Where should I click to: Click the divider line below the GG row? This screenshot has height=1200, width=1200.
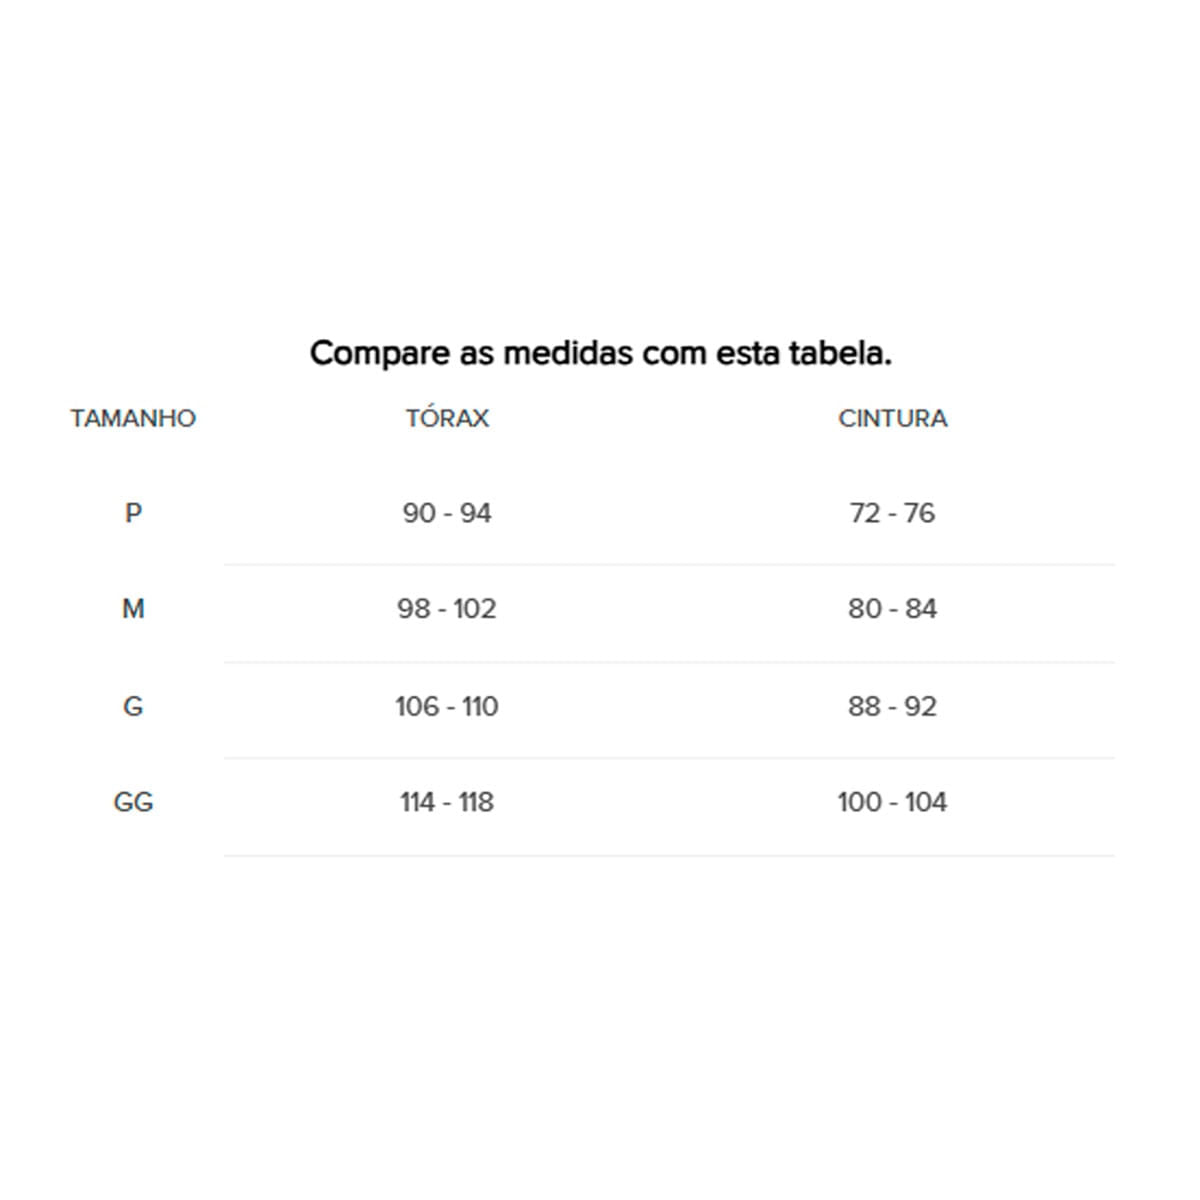668,855
